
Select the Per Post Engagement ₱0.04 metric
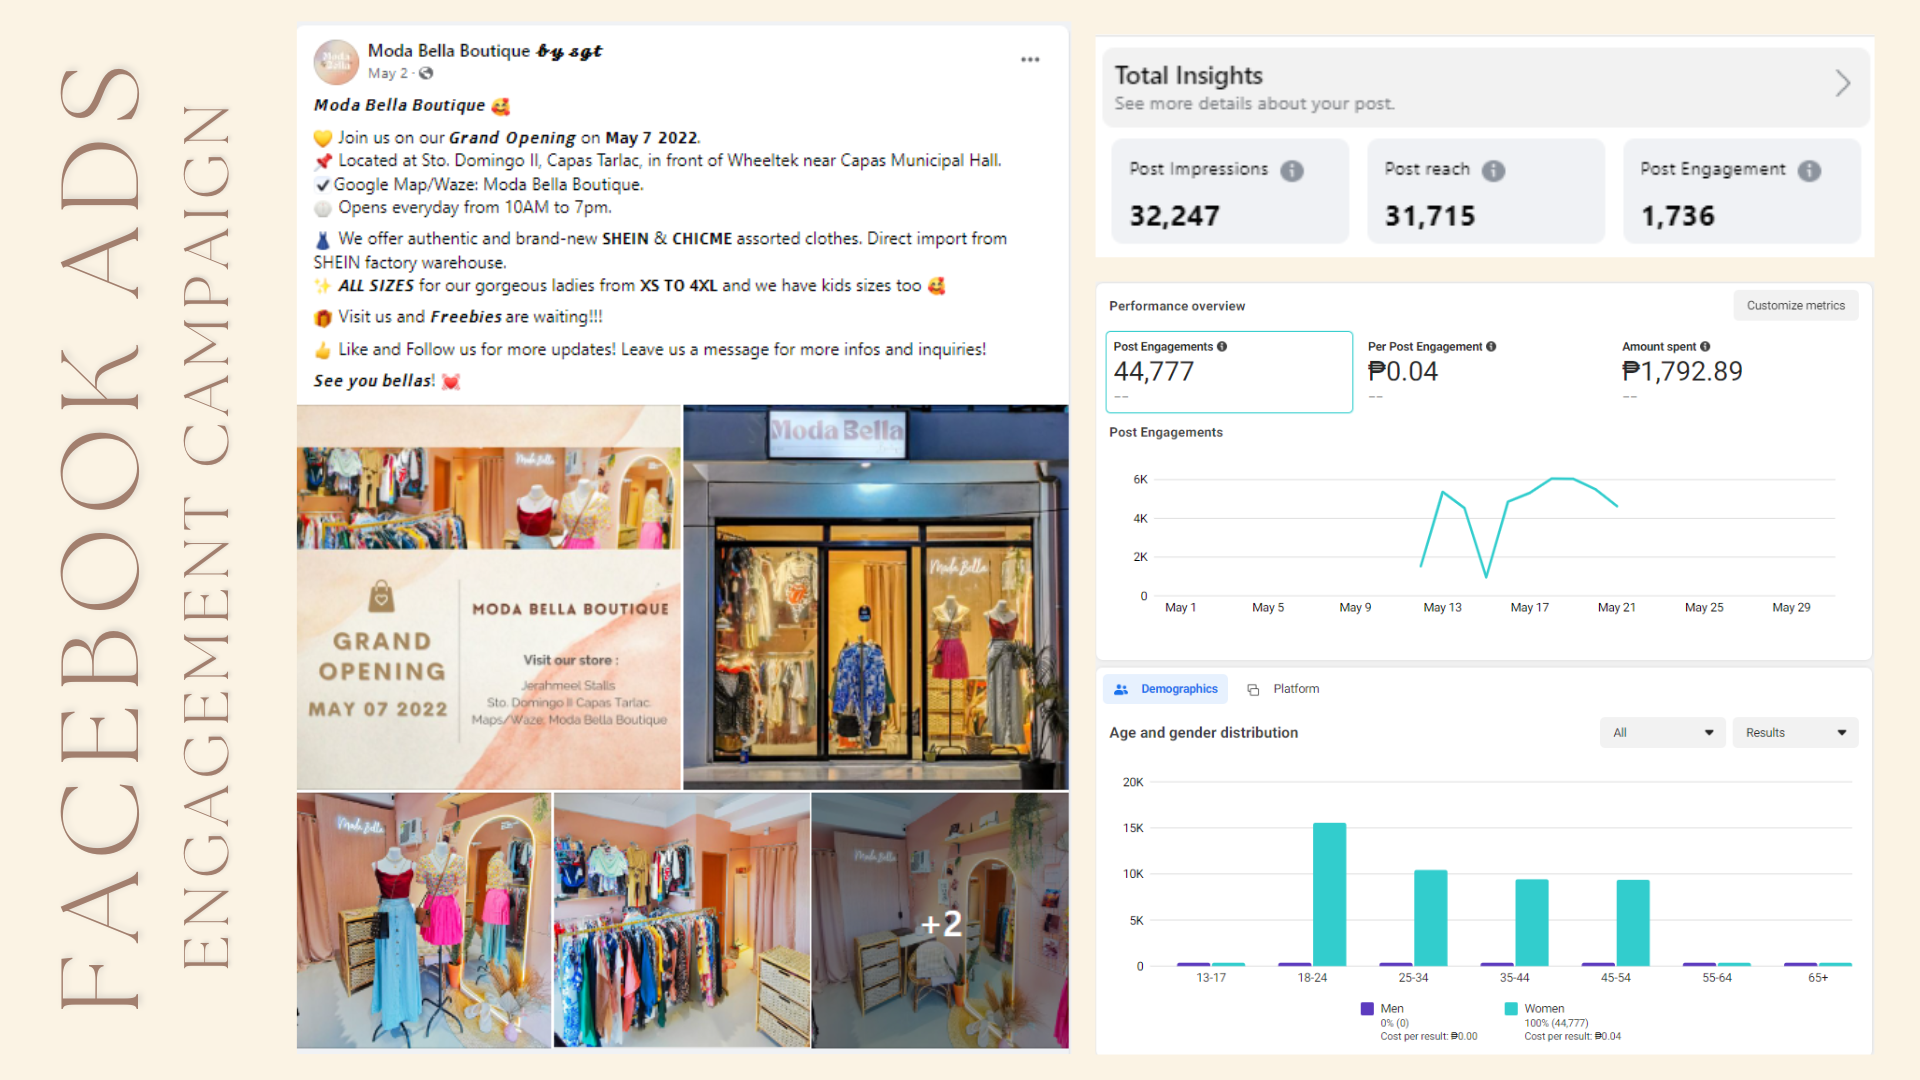[1432, 372]
